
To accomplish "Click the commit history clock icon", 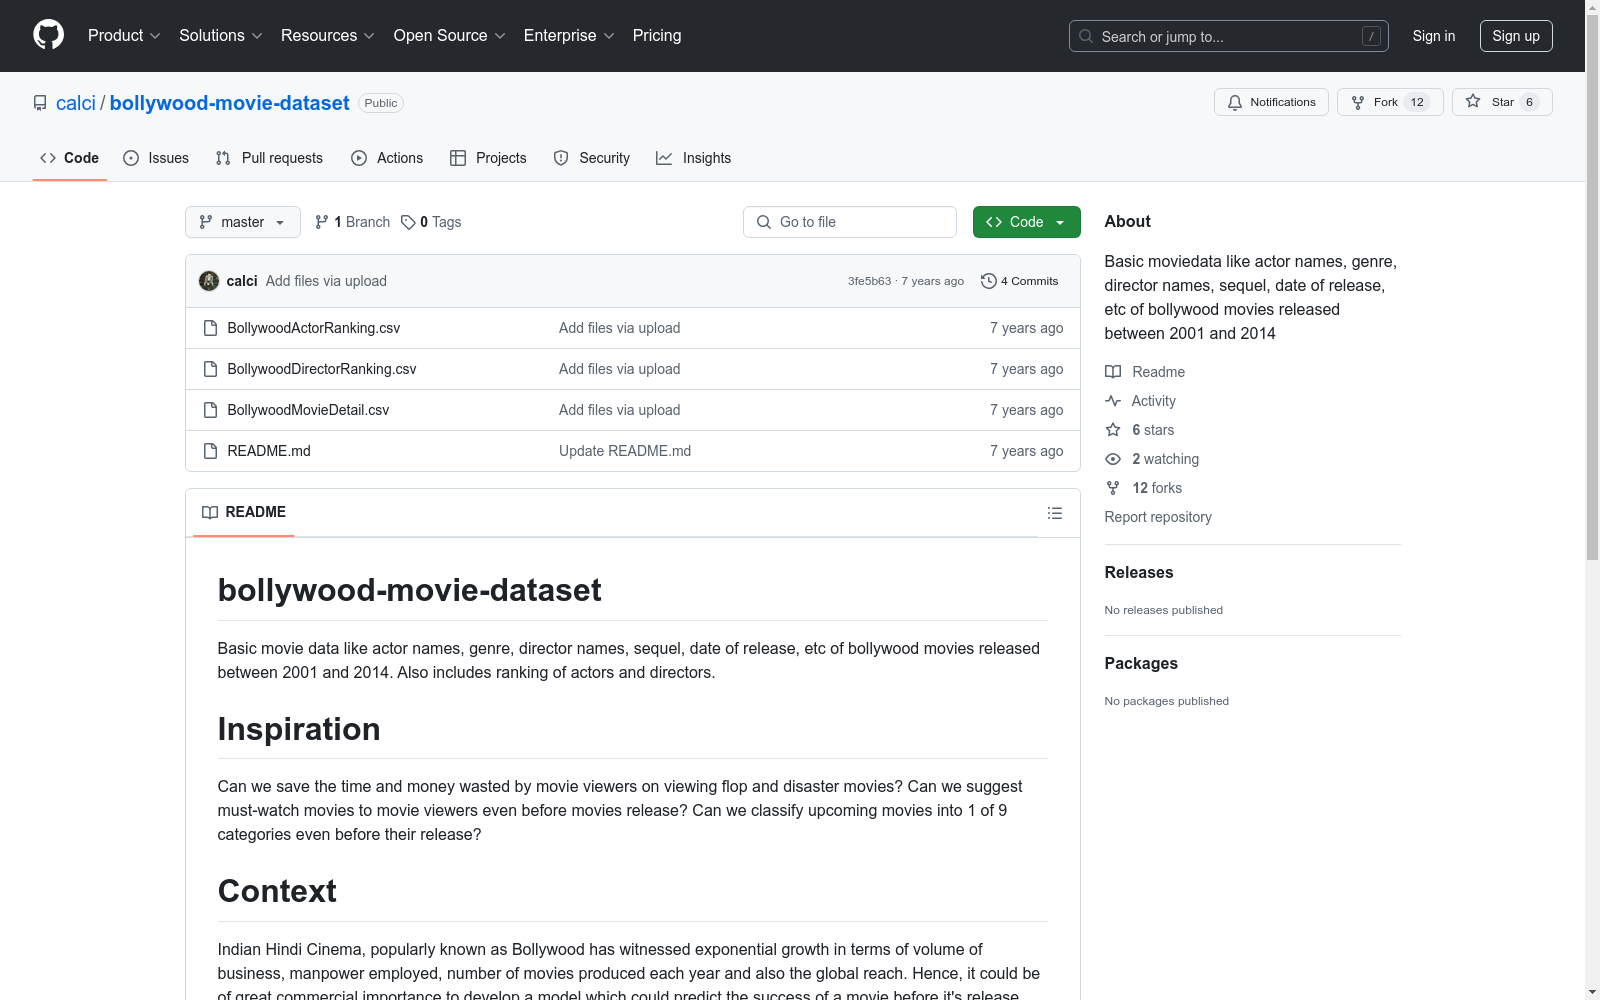I will pos(989,281).
